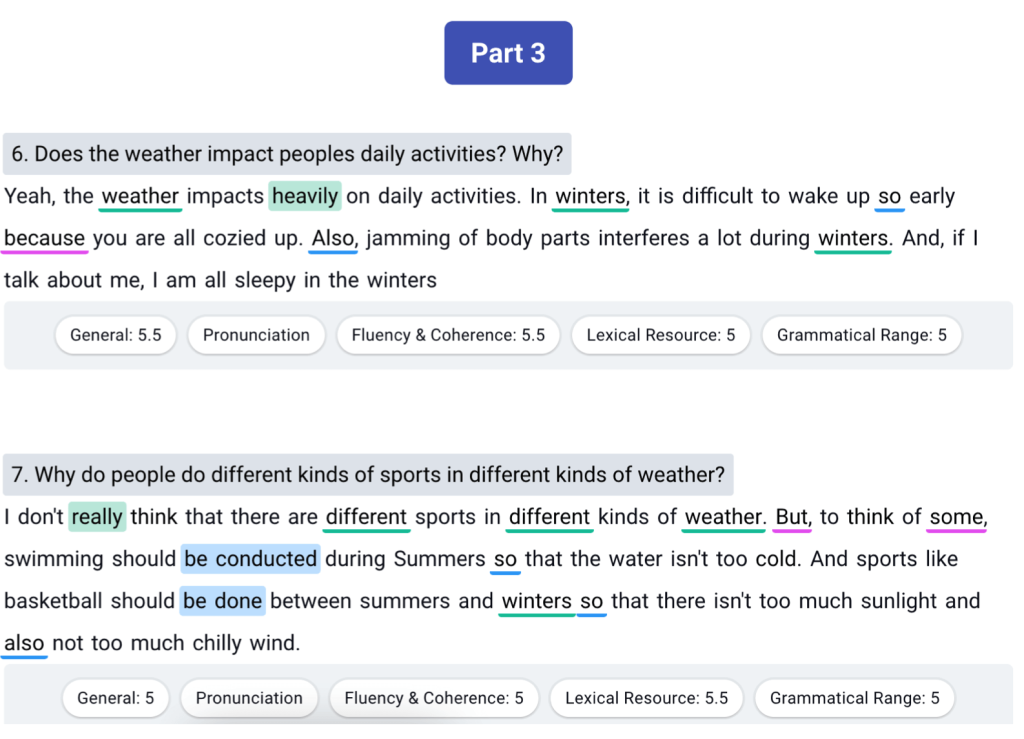Select Fluency & Coherence: 5.5 chip
Viewport: 1024px width, 739px height.
(x=448, y=336)
